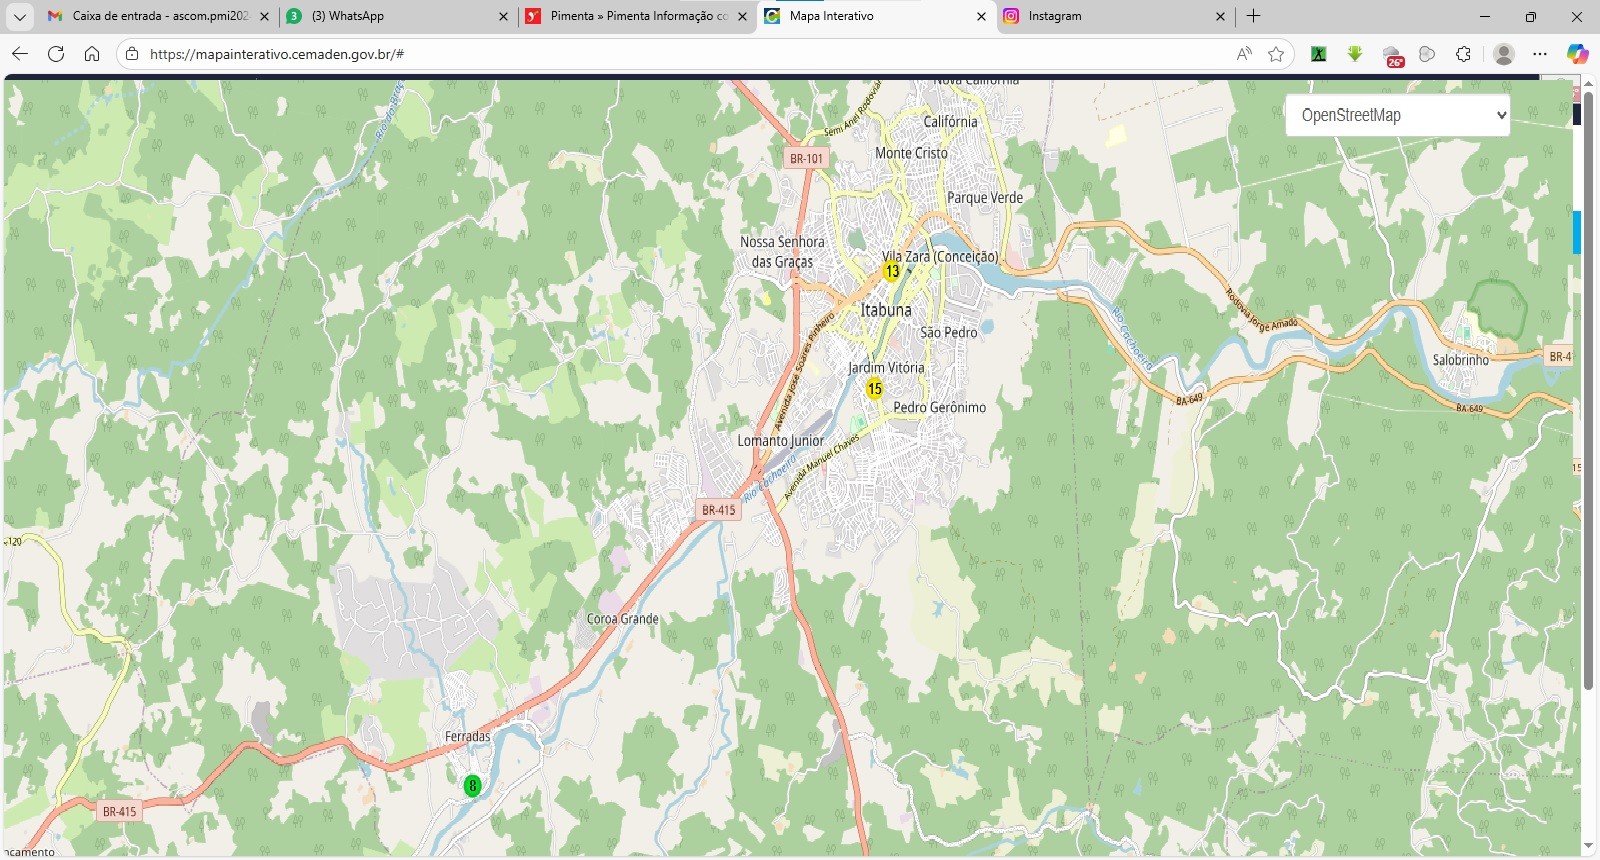Expand the OpenStreetMap base layer dropdown

1397,115
